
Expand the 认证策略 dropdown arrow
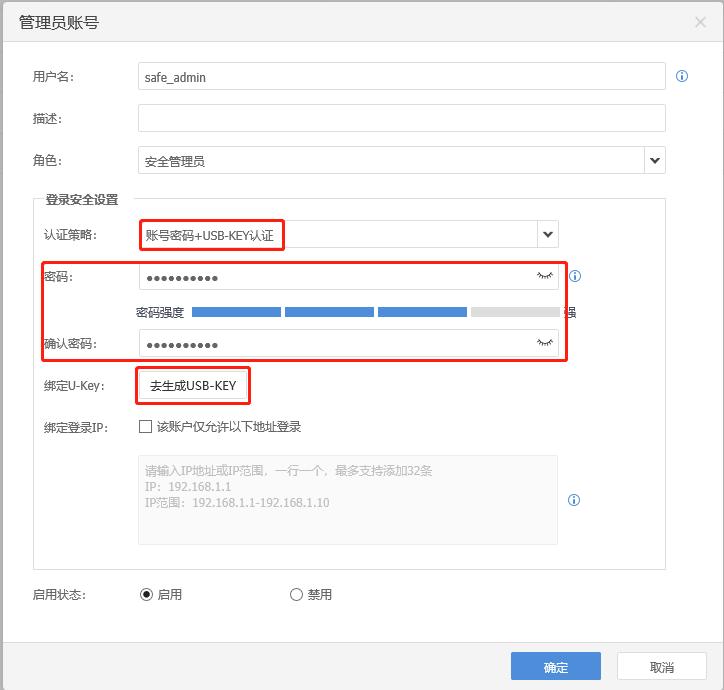point(548,234)
